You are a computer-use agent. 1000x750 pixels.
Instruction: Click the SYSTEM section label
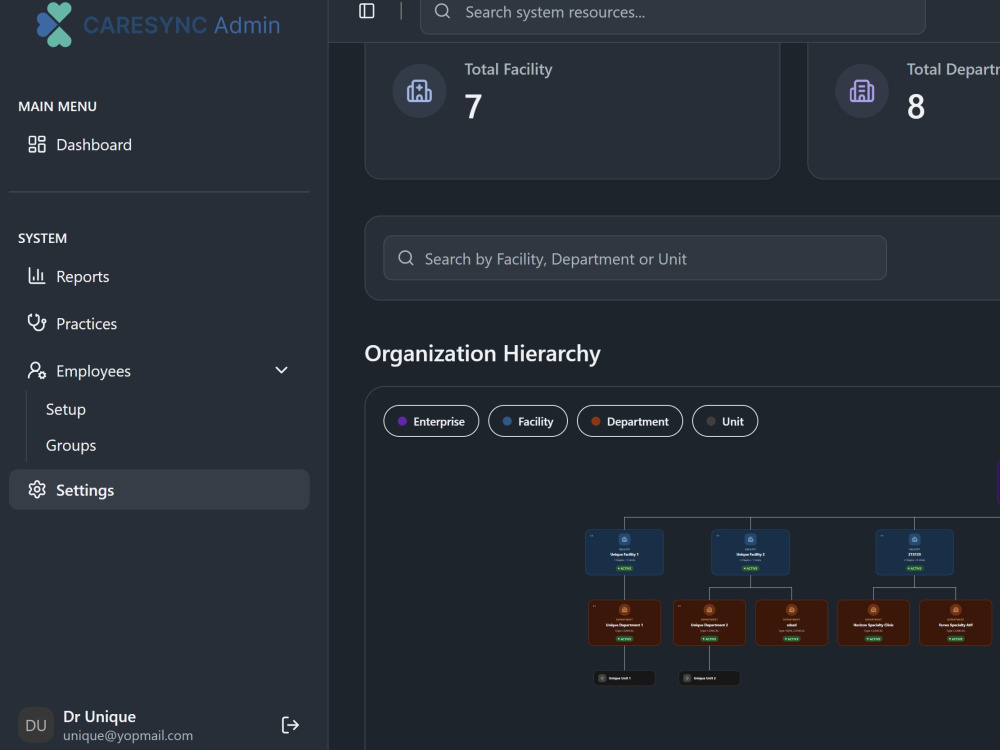coord(42,239)
